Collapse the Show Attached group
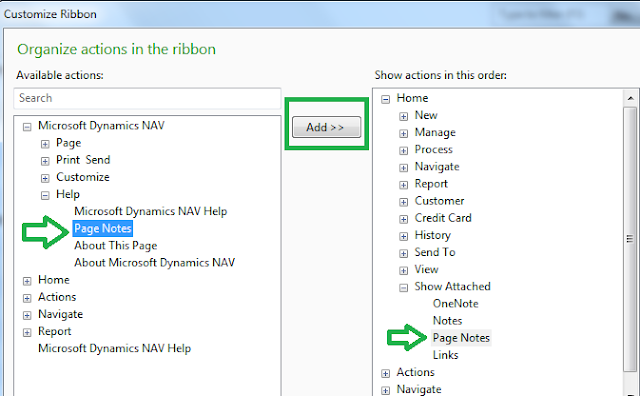This screenshot has width=640, height=396. click(403, 288)
